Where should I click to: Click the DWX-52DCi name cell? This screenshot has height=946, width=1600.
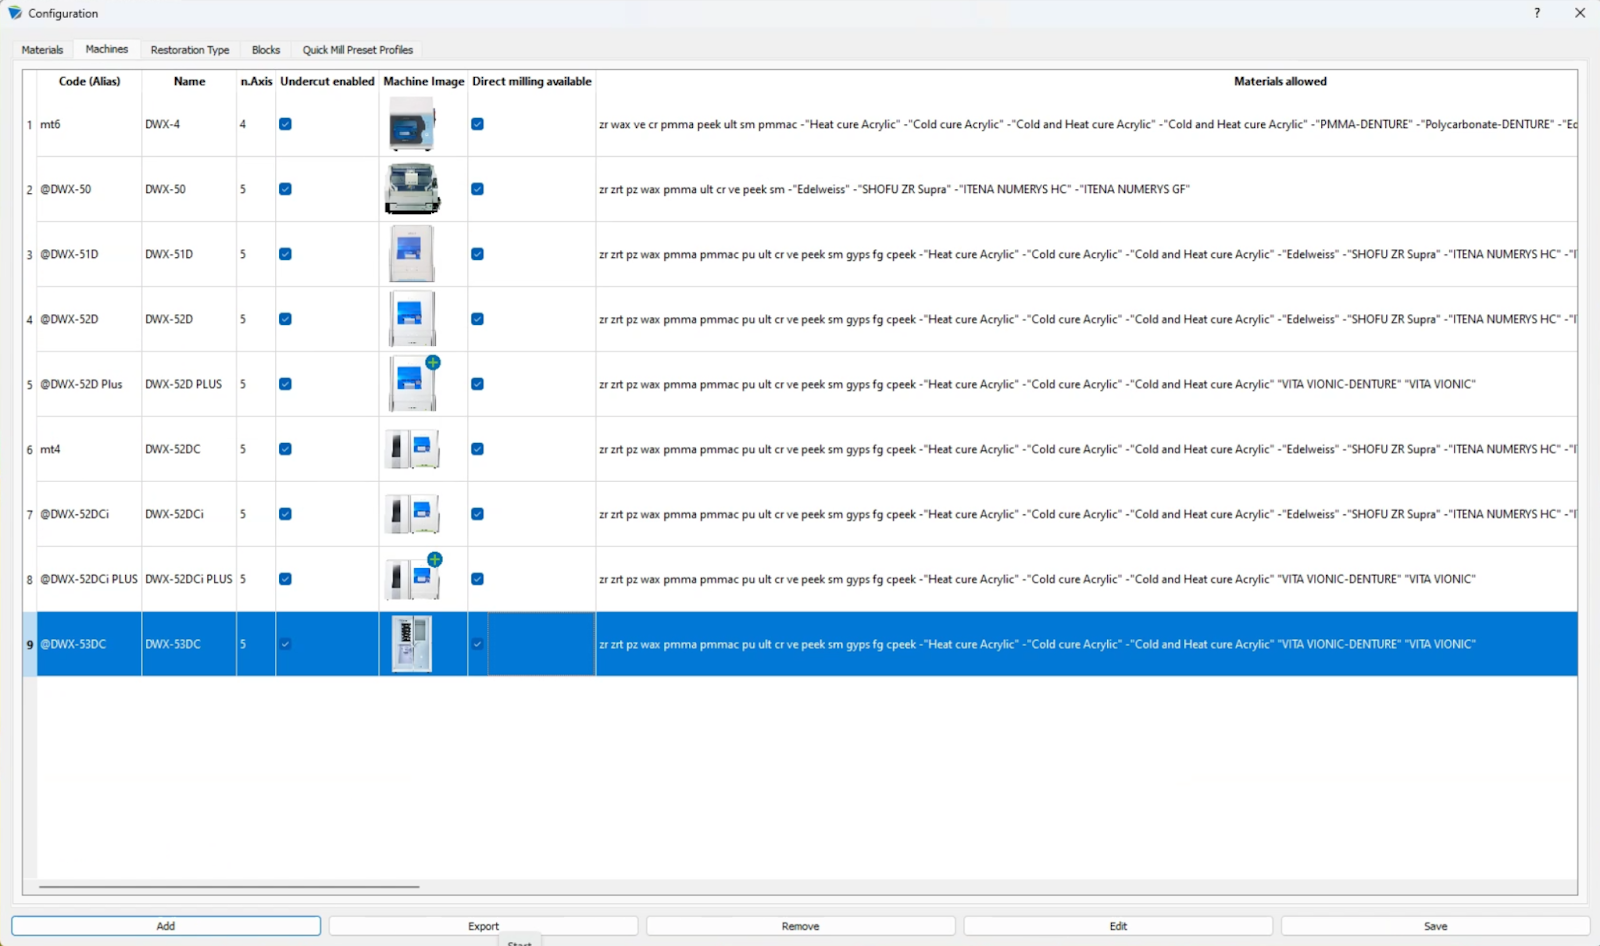189,514
